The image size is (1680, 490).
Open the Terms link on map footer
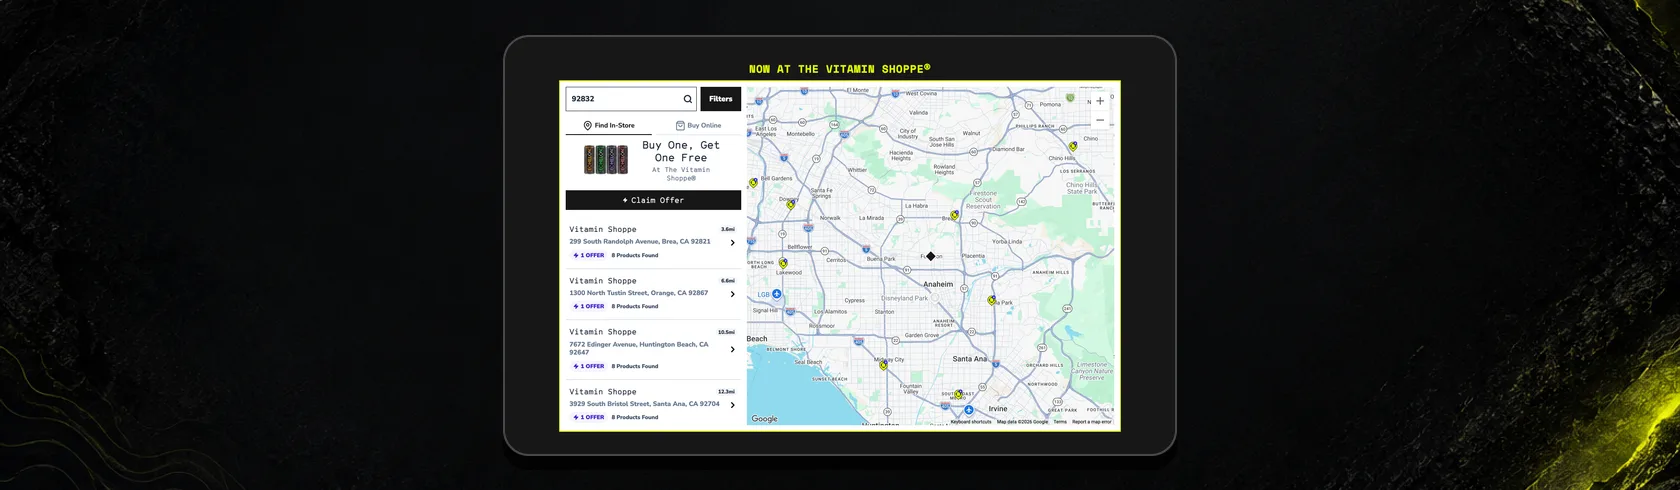click(x=1060, y=422)
